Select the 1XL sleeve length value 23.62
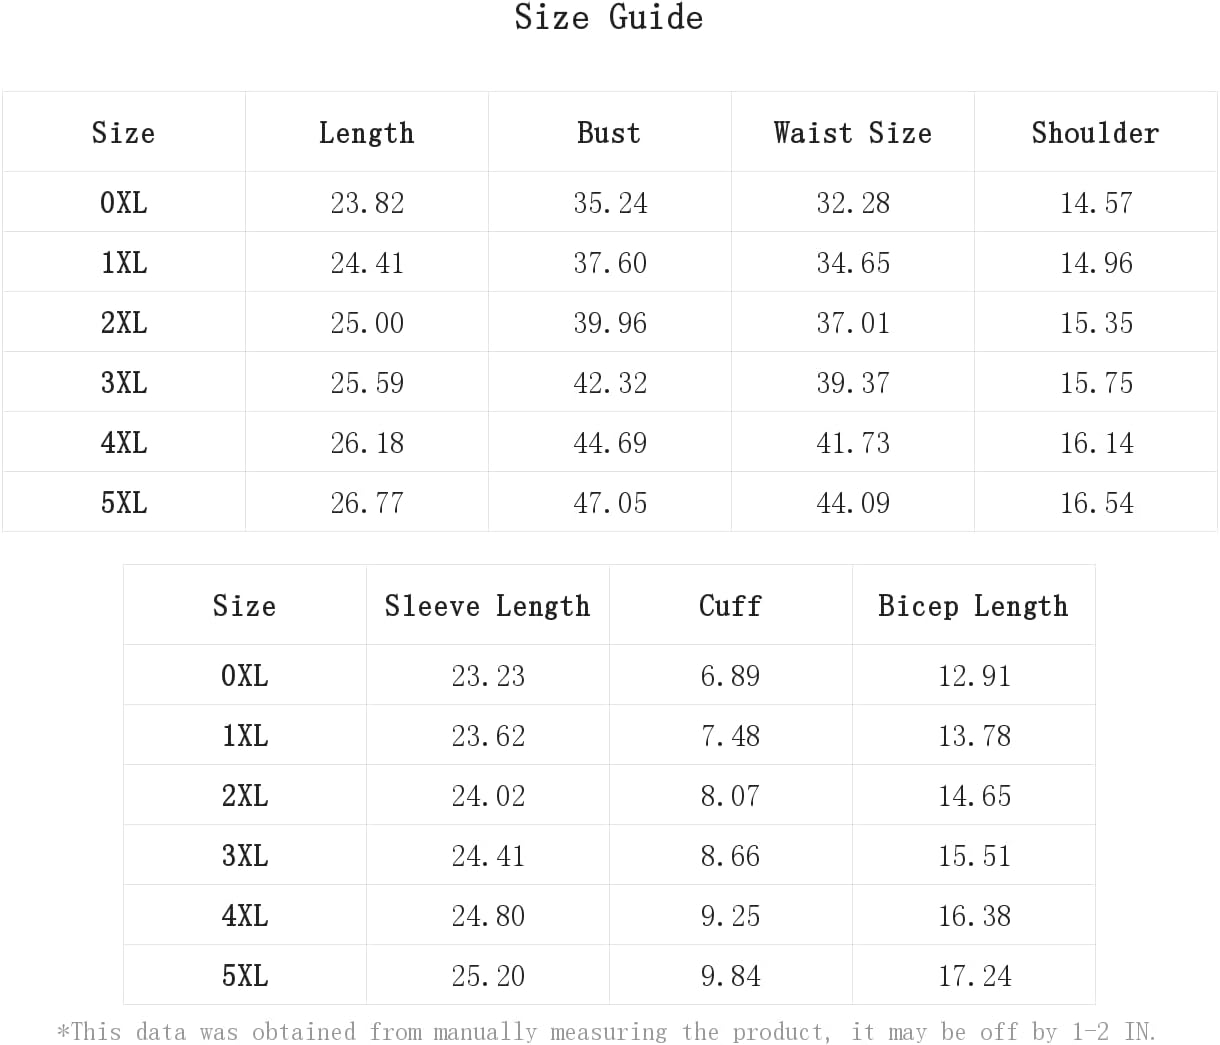The width and height of the screenshot is (1220, 1045). click(488, 736)
